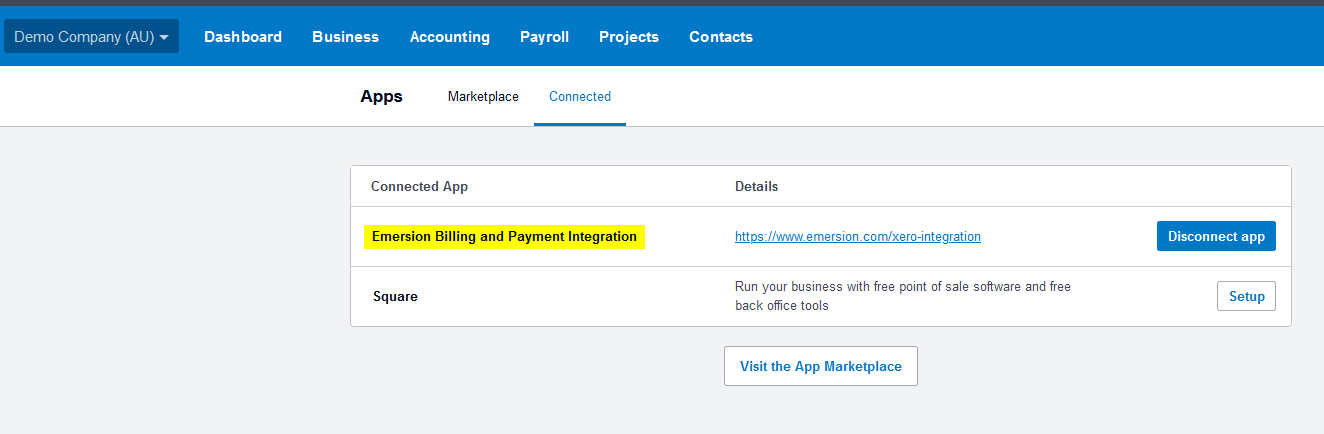Click Setup for the Square app
Viewport: 1324px width, 434px height.
click(1246, 297)
